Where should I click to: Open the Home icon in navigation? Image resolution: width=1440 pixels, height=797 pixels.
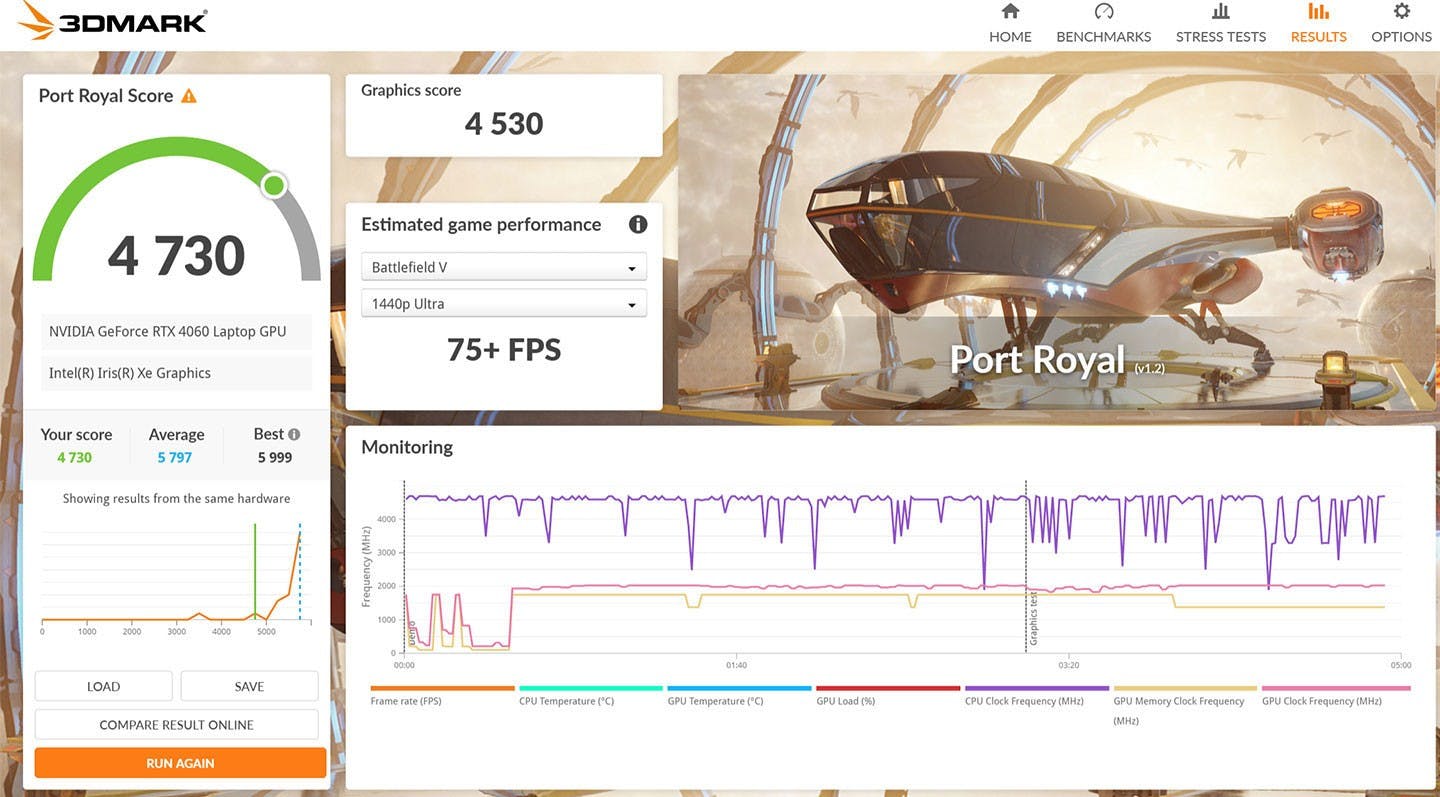coord(1010,12)
